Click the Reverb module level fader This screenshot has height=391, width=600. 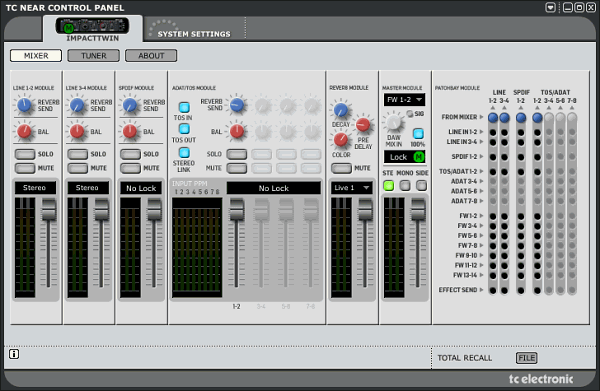coord(365,210)
